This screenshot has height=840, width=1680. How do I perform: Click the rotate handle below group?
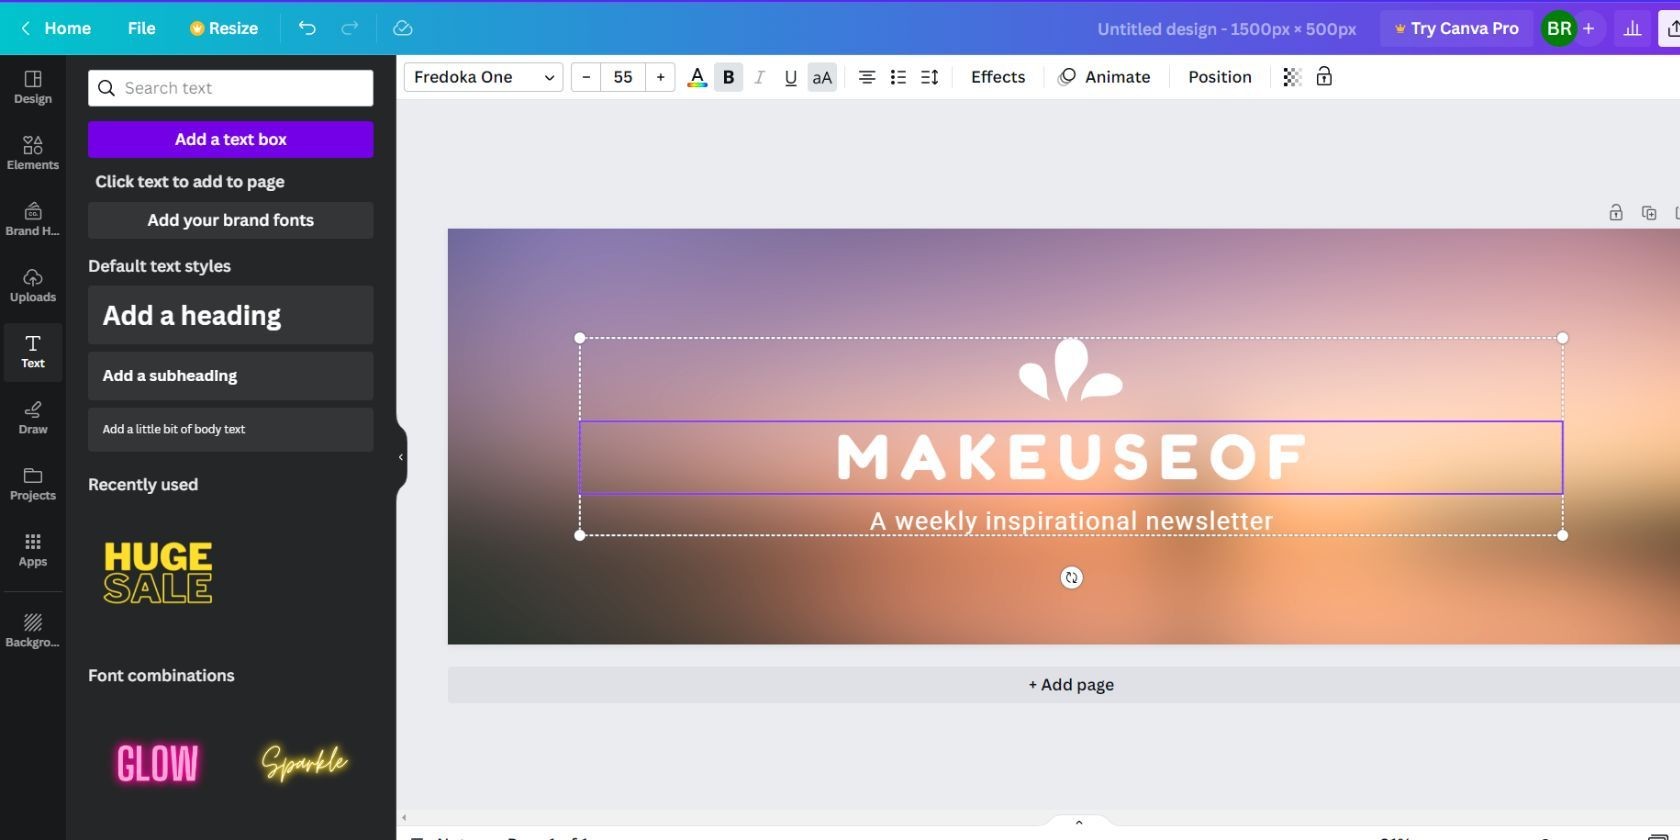1071,577
